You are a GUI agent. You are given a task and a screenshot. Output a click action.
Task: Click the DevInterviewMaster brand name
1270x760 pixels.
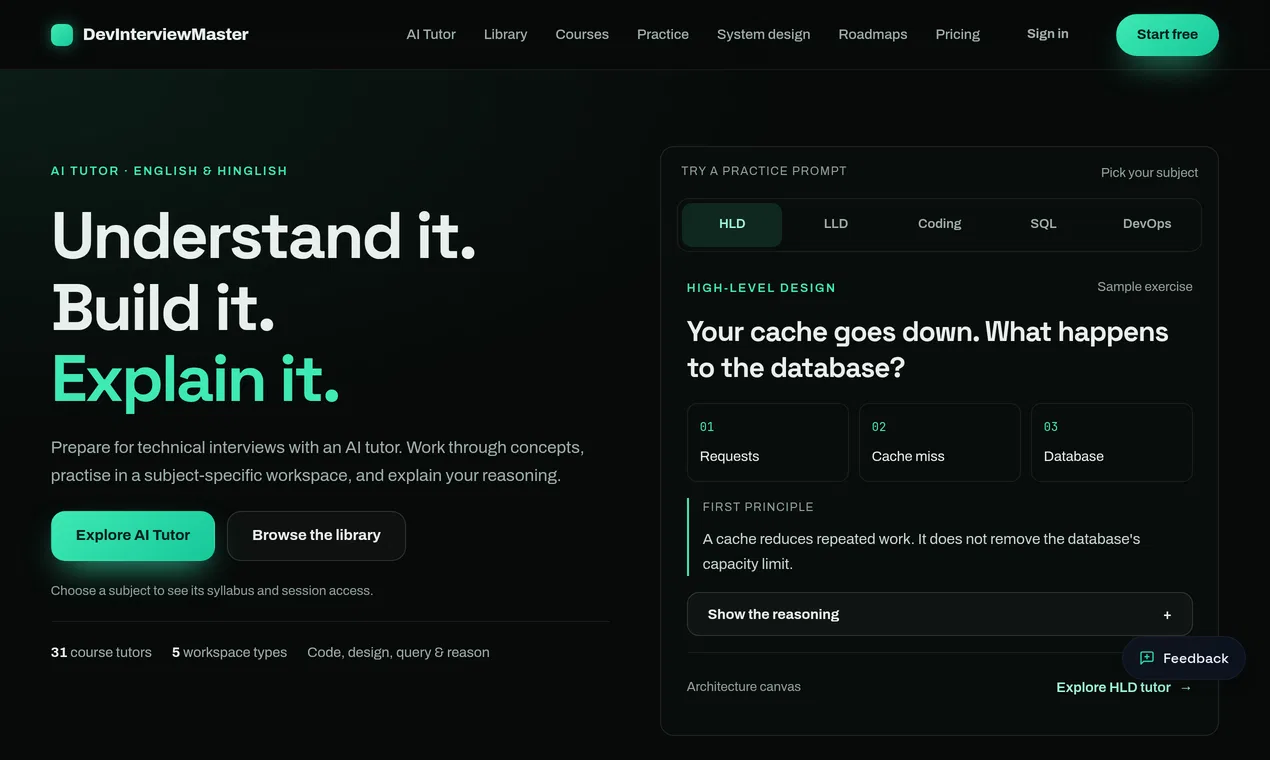tap(166, 34)
